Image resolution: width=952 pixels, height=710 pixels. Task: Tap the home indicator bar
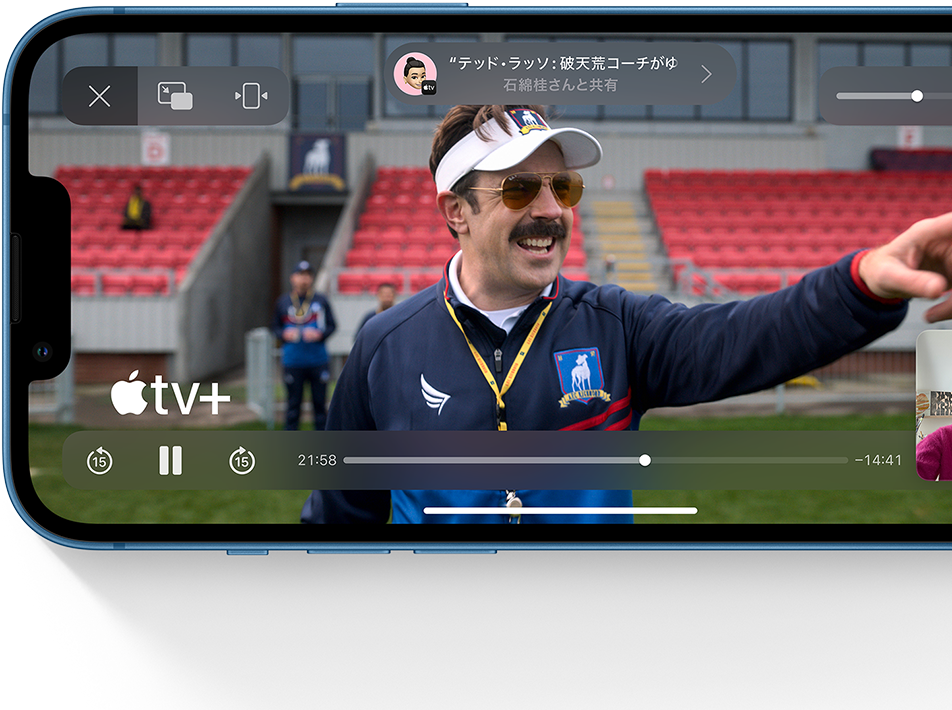tap(560, 511)
